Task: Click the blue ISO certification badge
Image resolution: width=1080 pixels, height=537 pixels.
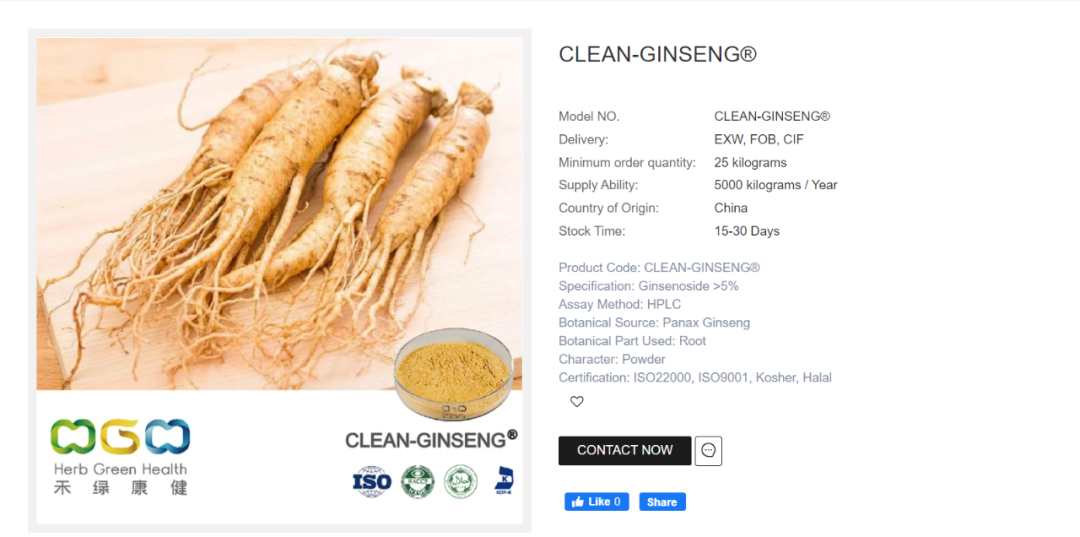Action: click(372, 481)
